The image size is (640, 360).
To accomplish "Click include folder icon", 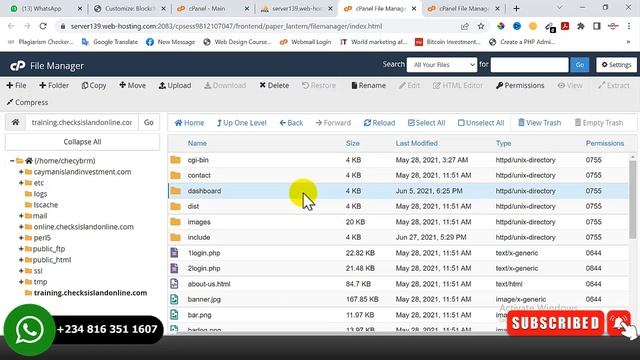I will tap(176, 237).
